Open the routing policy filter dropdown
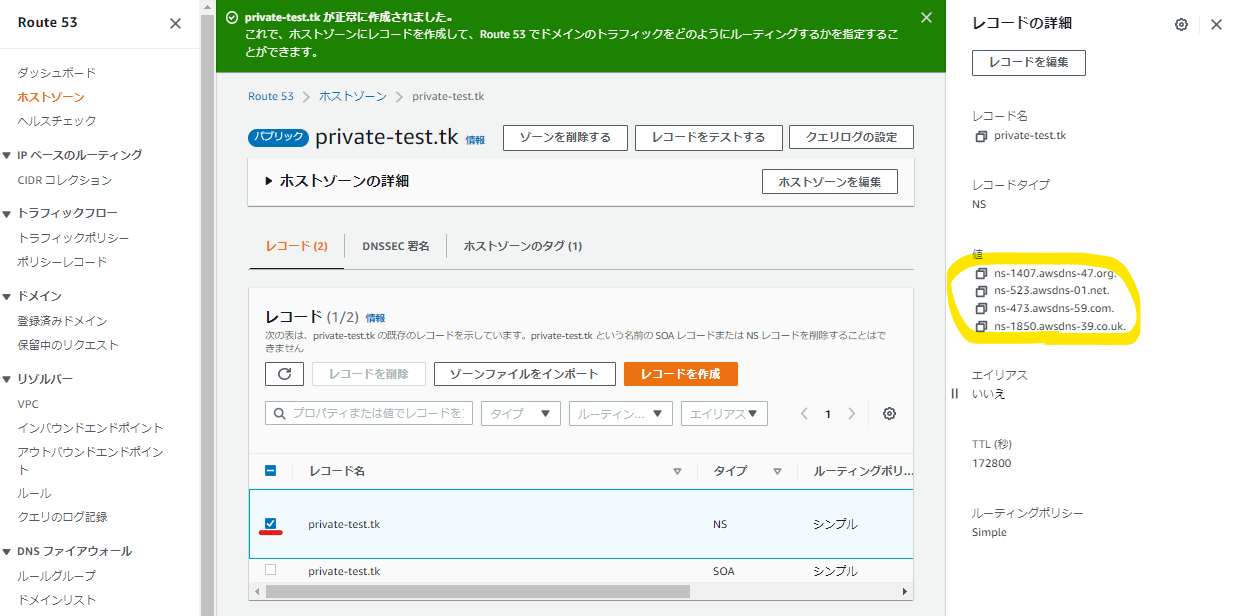This screenshot has width=1234, height=616. (621, 413)
